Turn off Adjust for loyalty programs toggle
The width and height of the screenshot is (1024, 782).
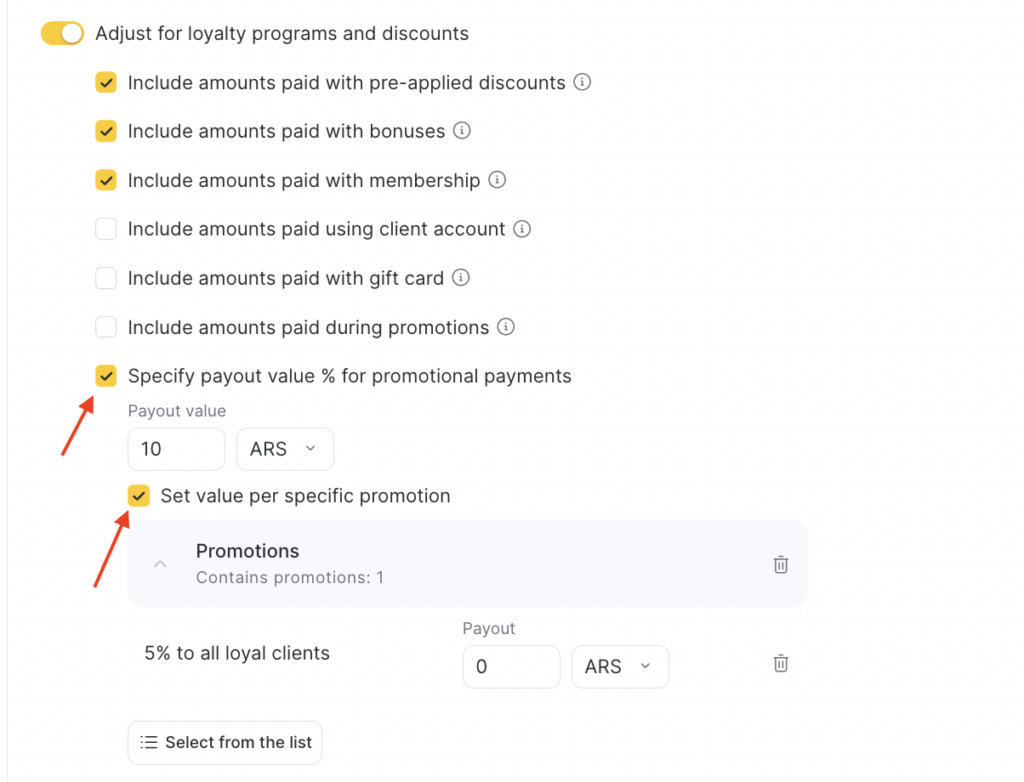(x=62, y=34)
